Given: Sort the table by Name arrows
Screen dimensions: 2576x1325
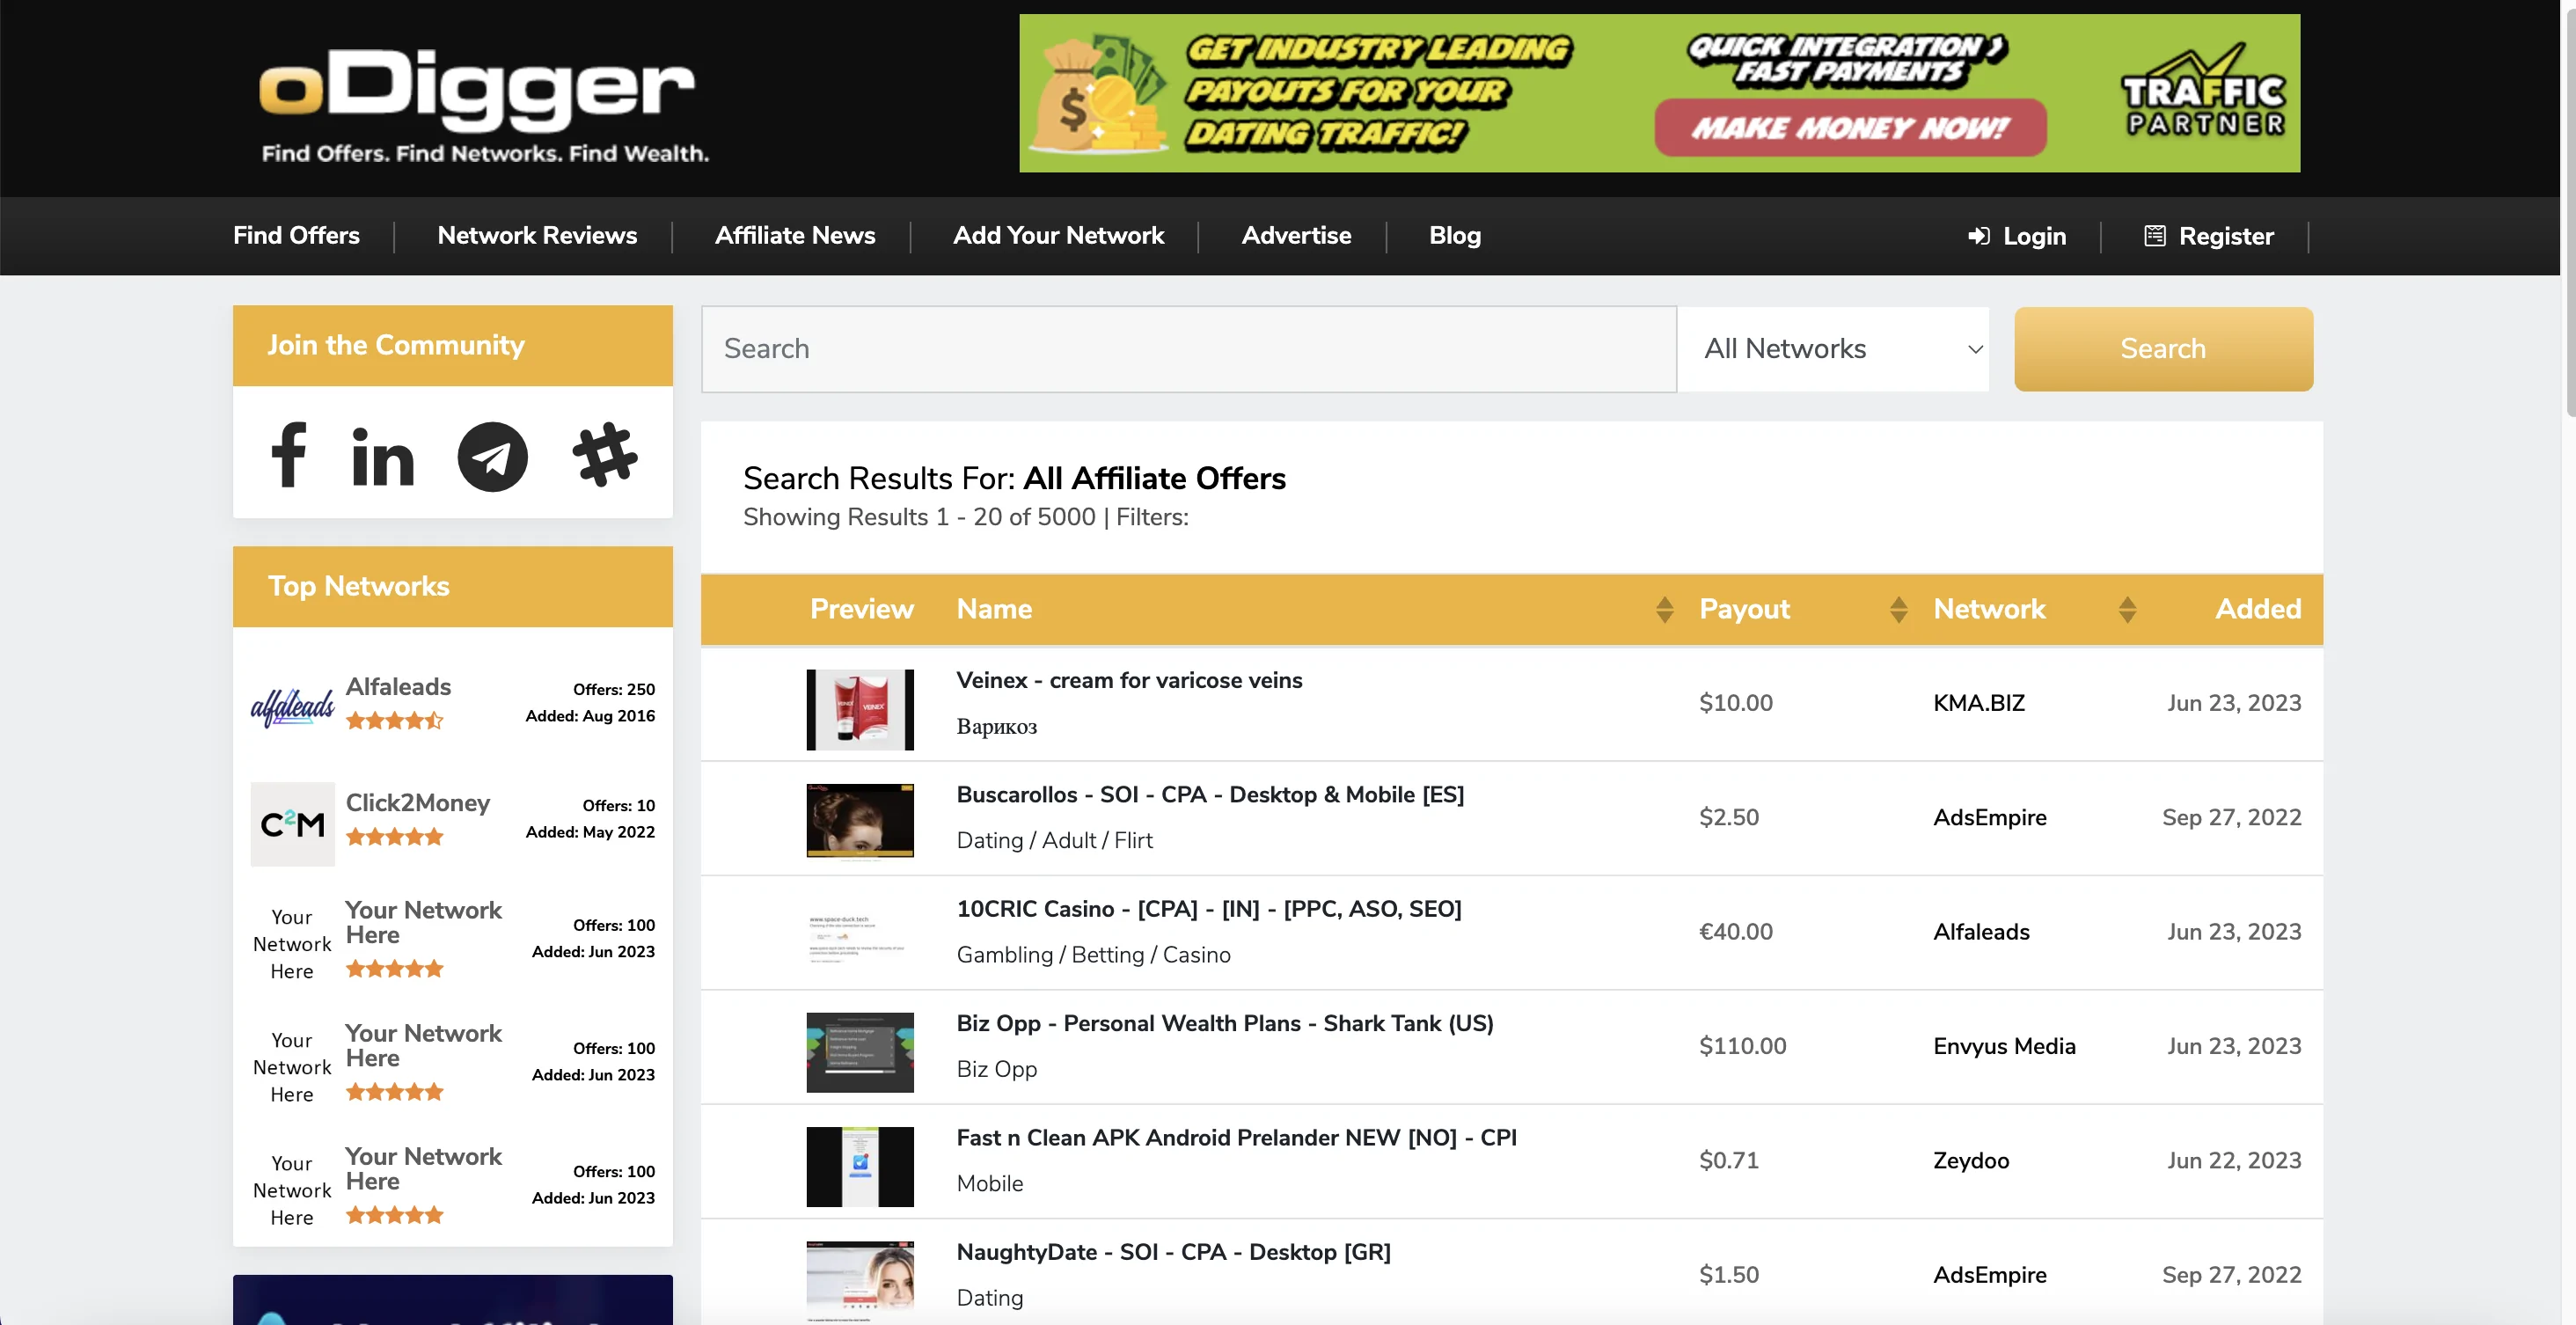Looking at the screenshot, I should (1664, 609).
